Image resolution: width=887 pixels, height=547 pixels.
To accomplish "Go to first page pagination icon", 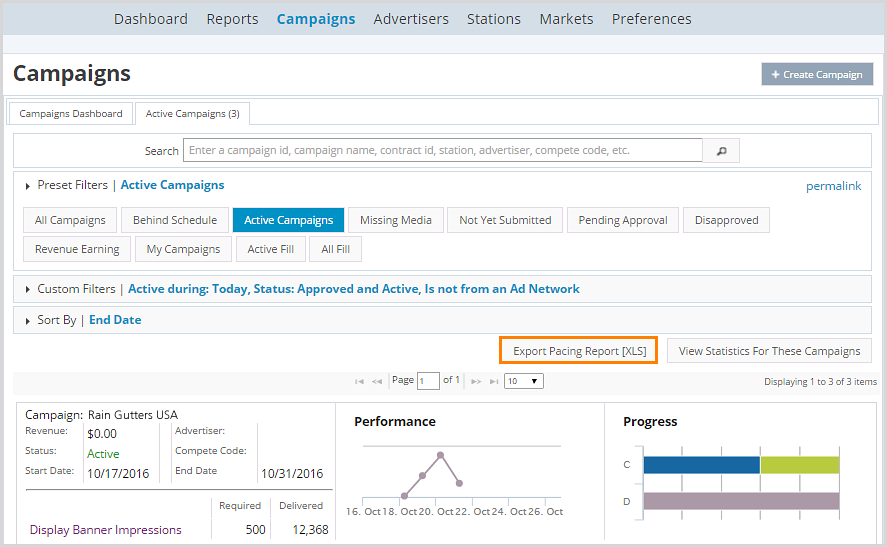I will (360, 381).
